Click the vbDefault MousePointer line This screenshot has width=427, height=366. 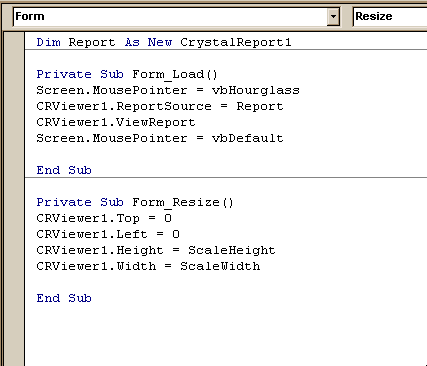click(160, 138)
